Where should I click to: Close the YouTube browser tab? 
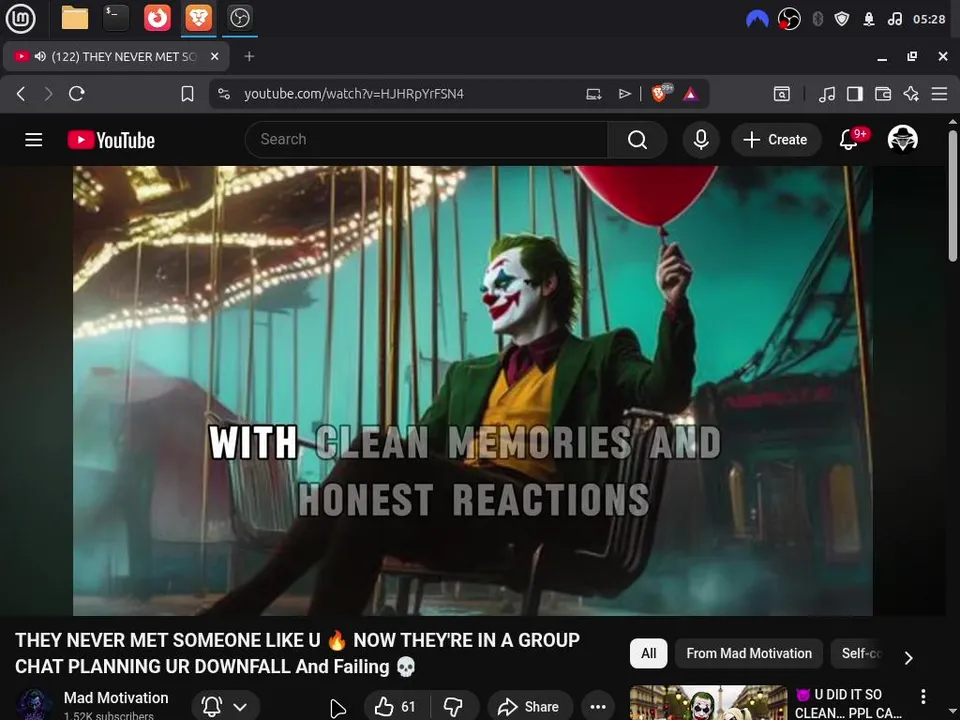(x=214, y=56)
